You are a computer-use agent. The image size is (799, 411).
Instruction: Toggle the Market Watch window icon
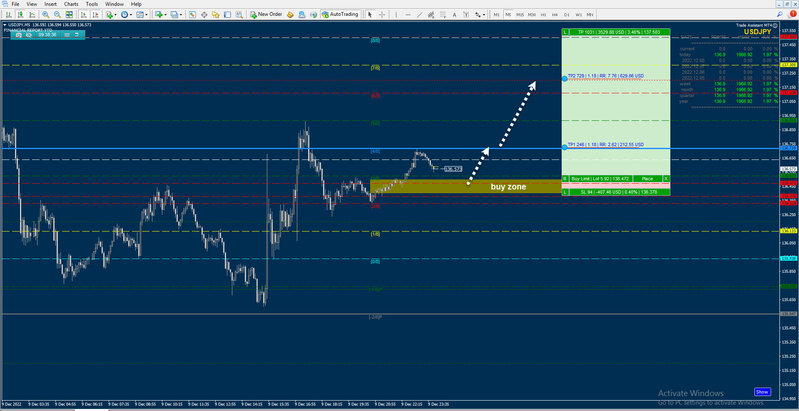pyautogui.click(x=192, y=15)
